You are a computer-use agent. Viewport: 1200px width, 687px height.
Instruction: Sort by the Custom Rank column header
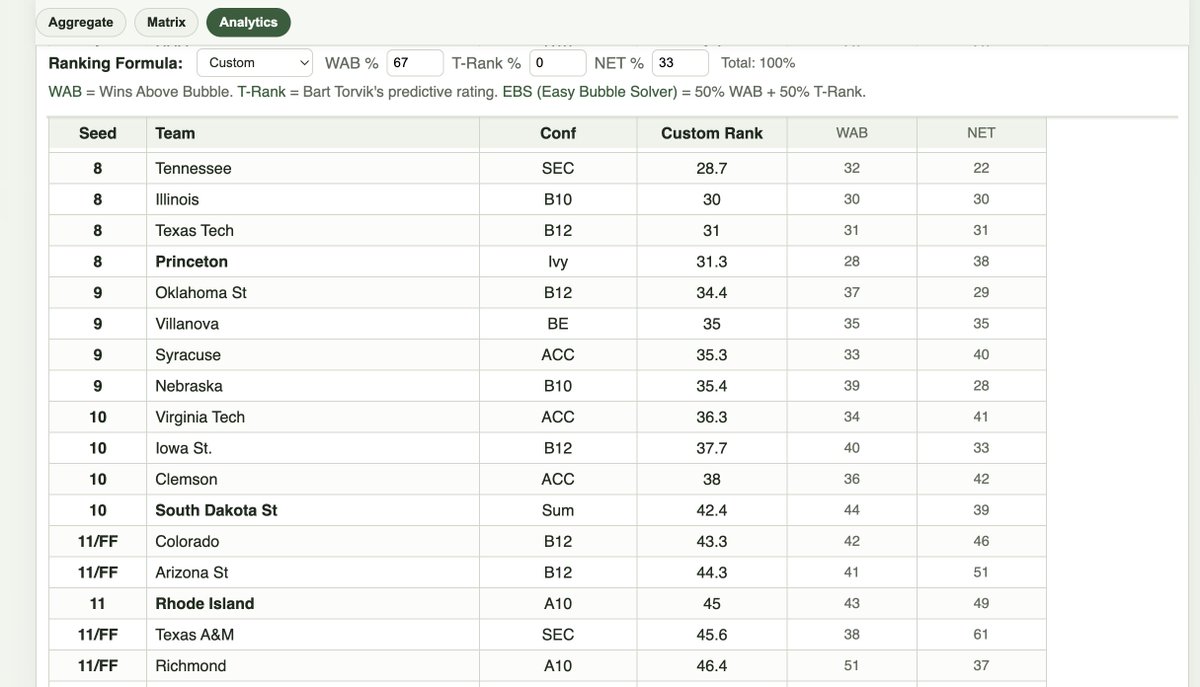[712, 133]
